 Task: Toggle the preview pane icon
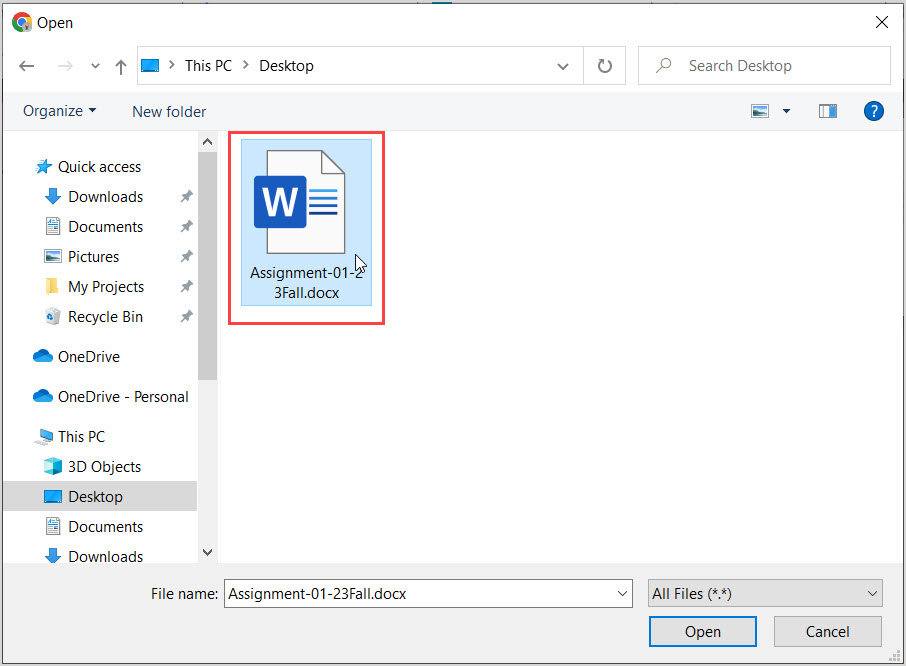pos(827,111)
